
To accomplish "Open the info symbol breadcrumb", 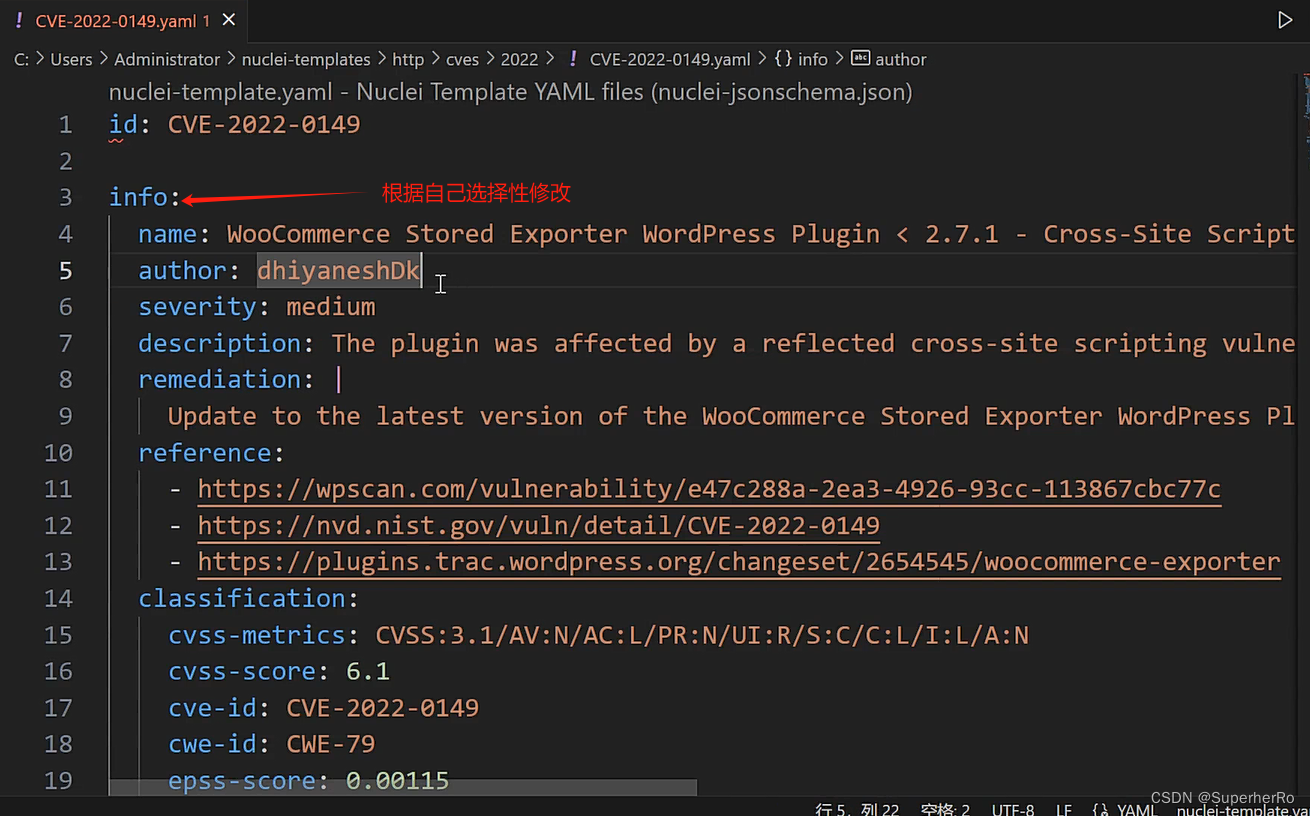I will coord(813,59).
